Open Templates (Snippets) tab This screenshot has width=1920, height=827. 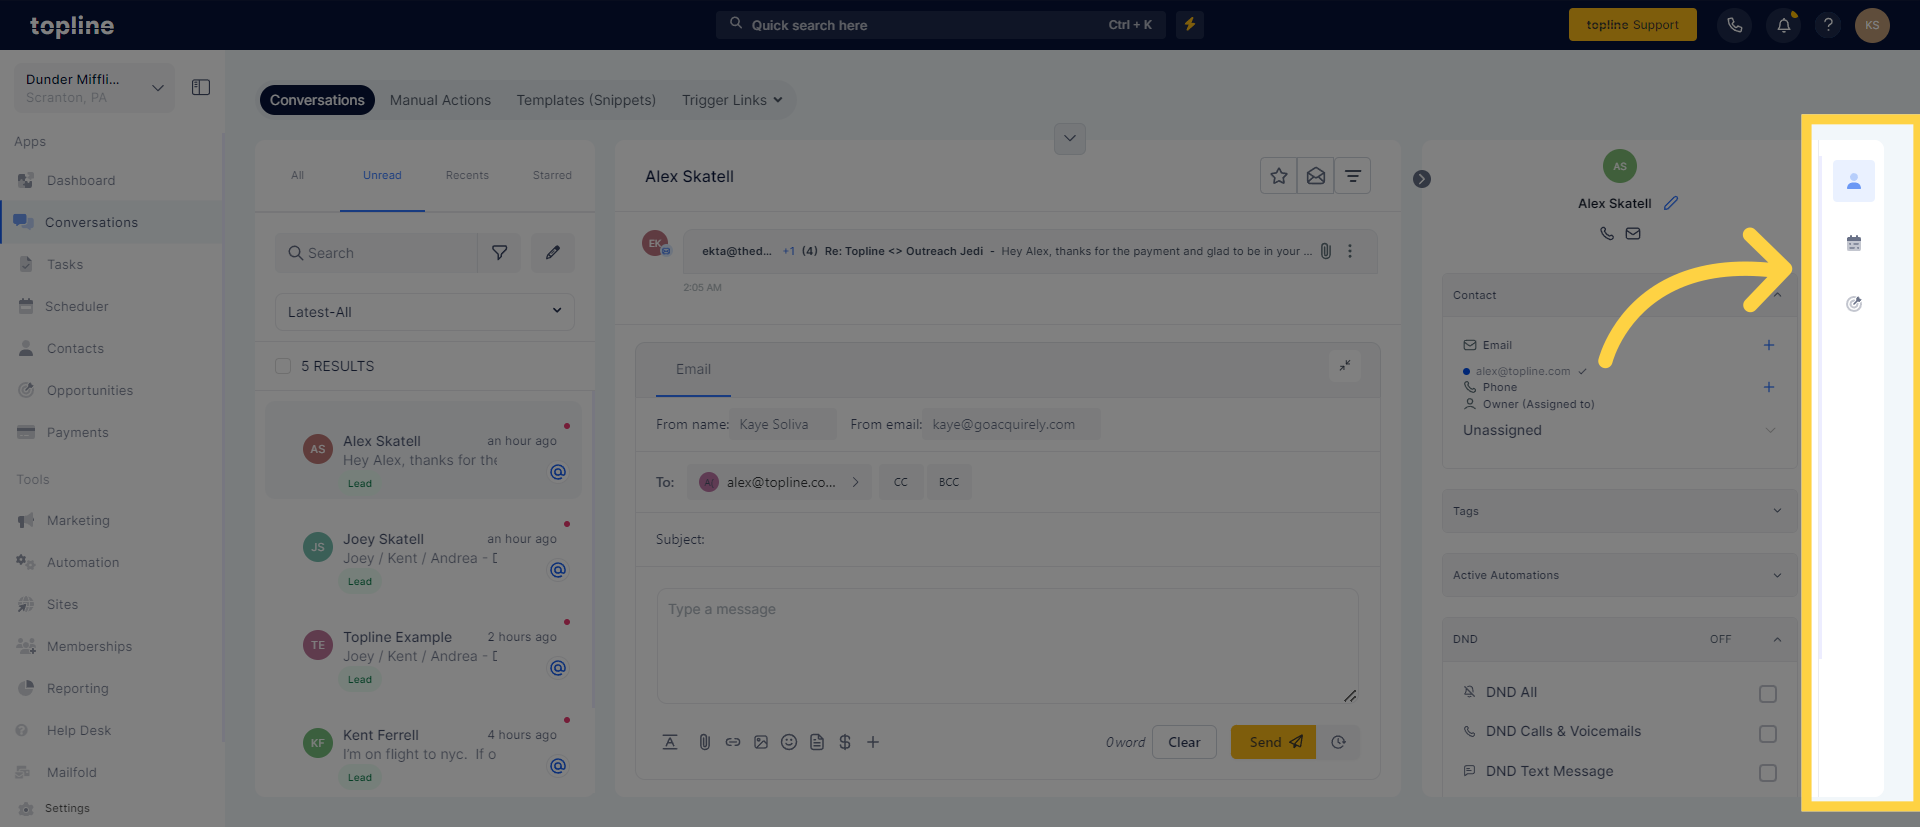click(x=586, y=100)
